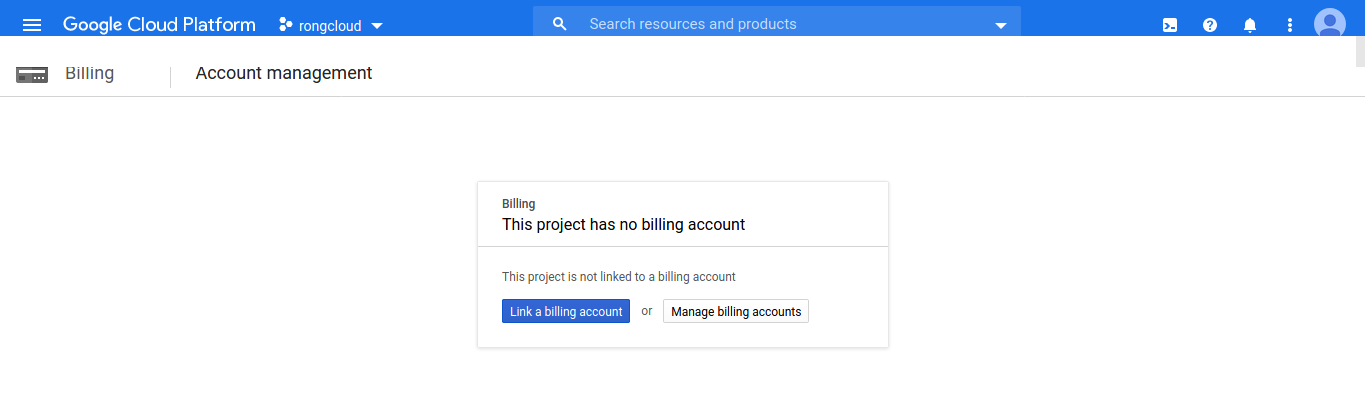This screenshot has width=1365, height=412.
Task: Click 'This project has no billing account' heading
Action: pos(624,225)
